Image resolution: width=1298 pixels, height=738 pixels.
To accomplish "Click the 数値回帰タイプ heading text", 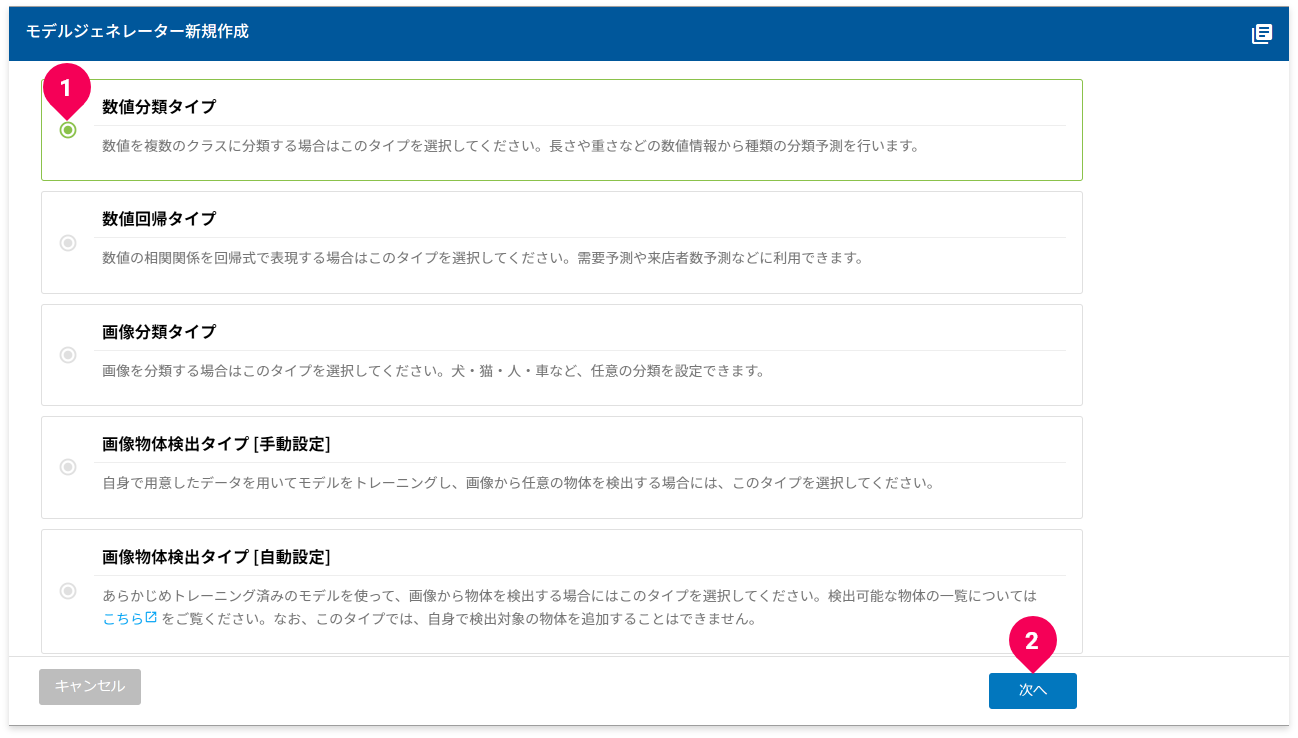I will click(x=159, y=218).
